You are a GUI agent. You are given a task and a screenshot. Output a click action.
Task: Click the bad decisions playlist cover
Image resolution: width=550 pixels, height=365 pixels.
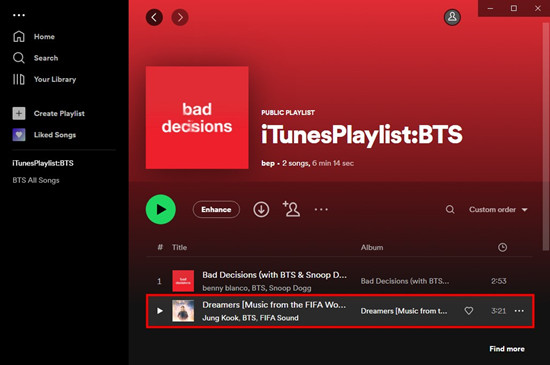pyautogui.click(x=197, y=118)
